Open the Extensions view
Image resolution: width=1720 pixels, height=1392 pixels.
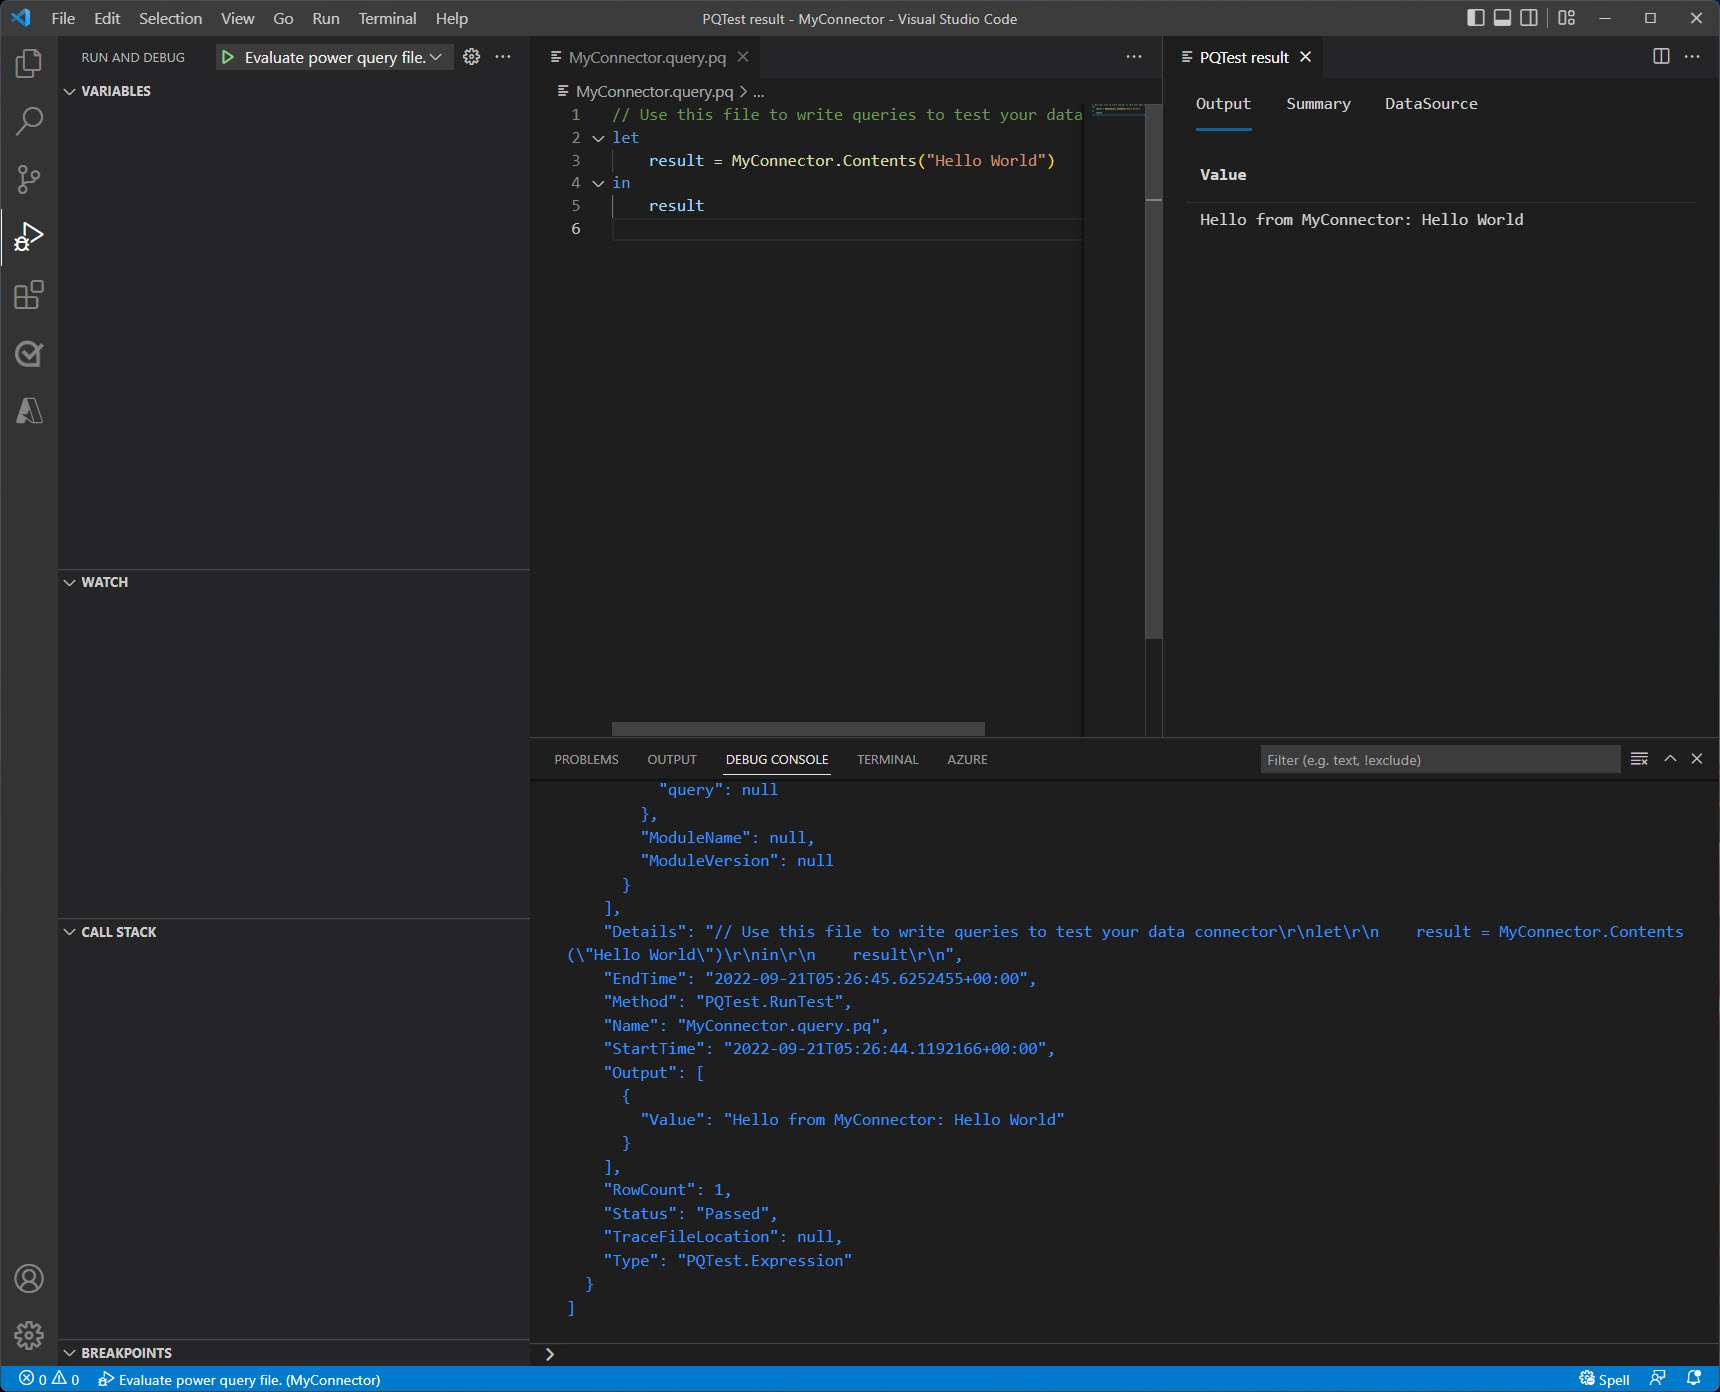pos(29,294)
